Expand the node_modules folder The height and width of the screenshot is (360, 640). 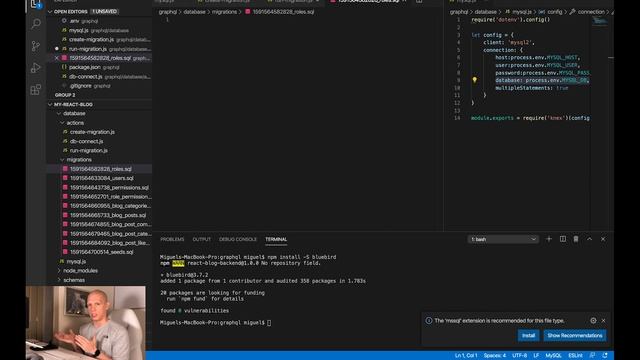(80, 271)
